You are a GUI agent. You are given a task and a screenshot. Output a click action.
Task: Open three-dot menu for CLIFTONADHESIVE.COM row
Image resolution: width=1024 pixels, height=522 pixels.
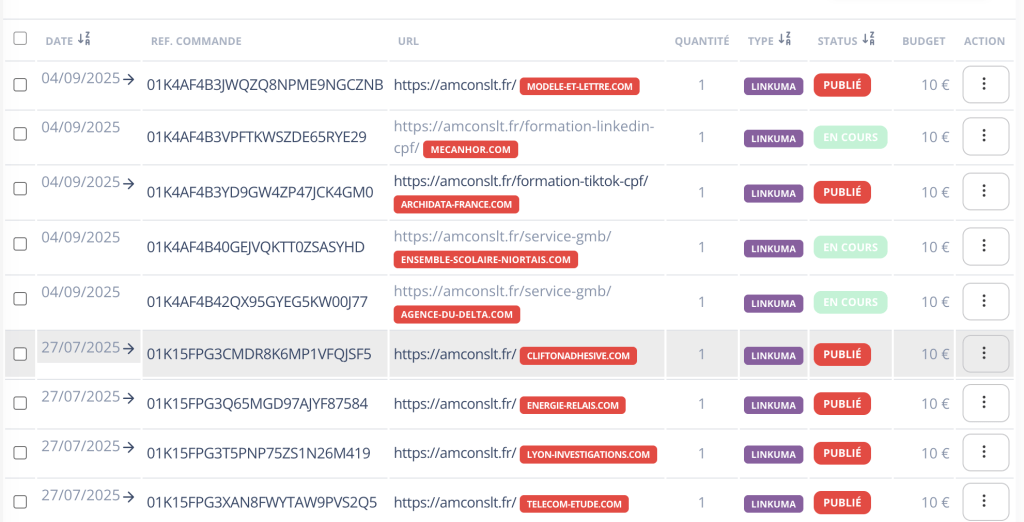coord(984,353)
